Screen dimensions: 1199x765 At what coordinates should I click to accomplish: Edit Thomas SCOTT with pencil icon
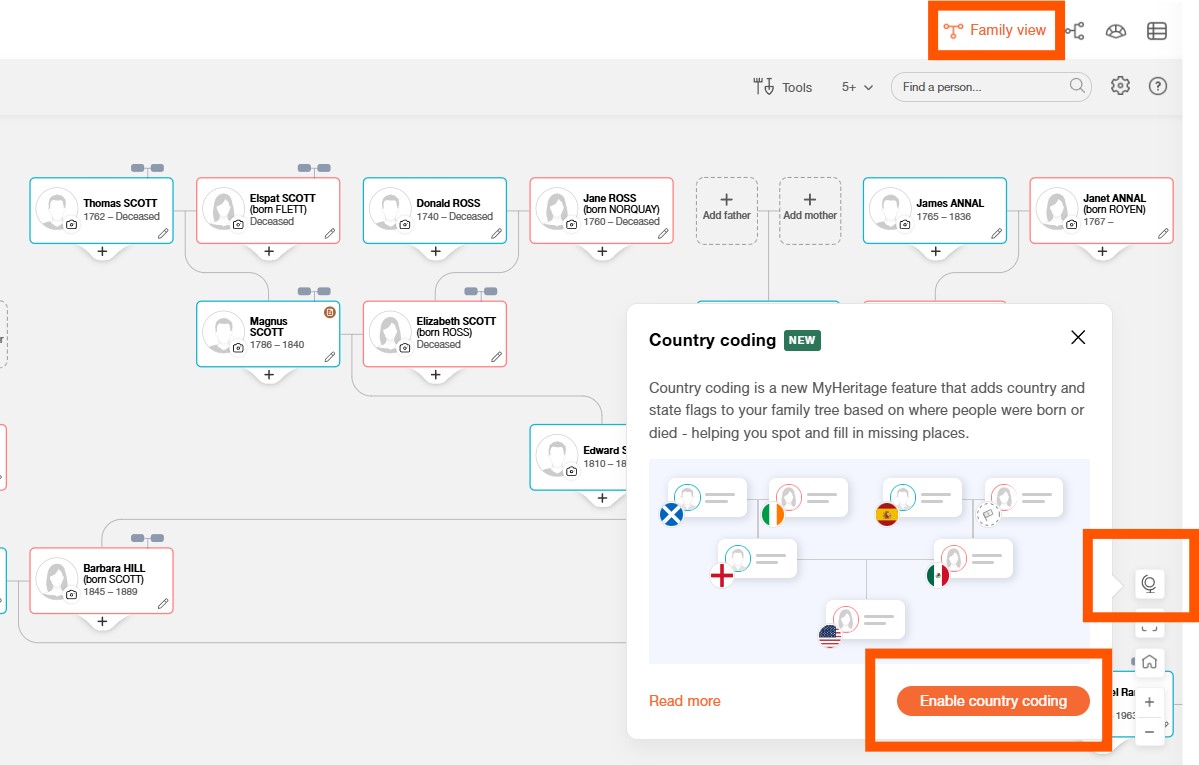click(163, 233)
